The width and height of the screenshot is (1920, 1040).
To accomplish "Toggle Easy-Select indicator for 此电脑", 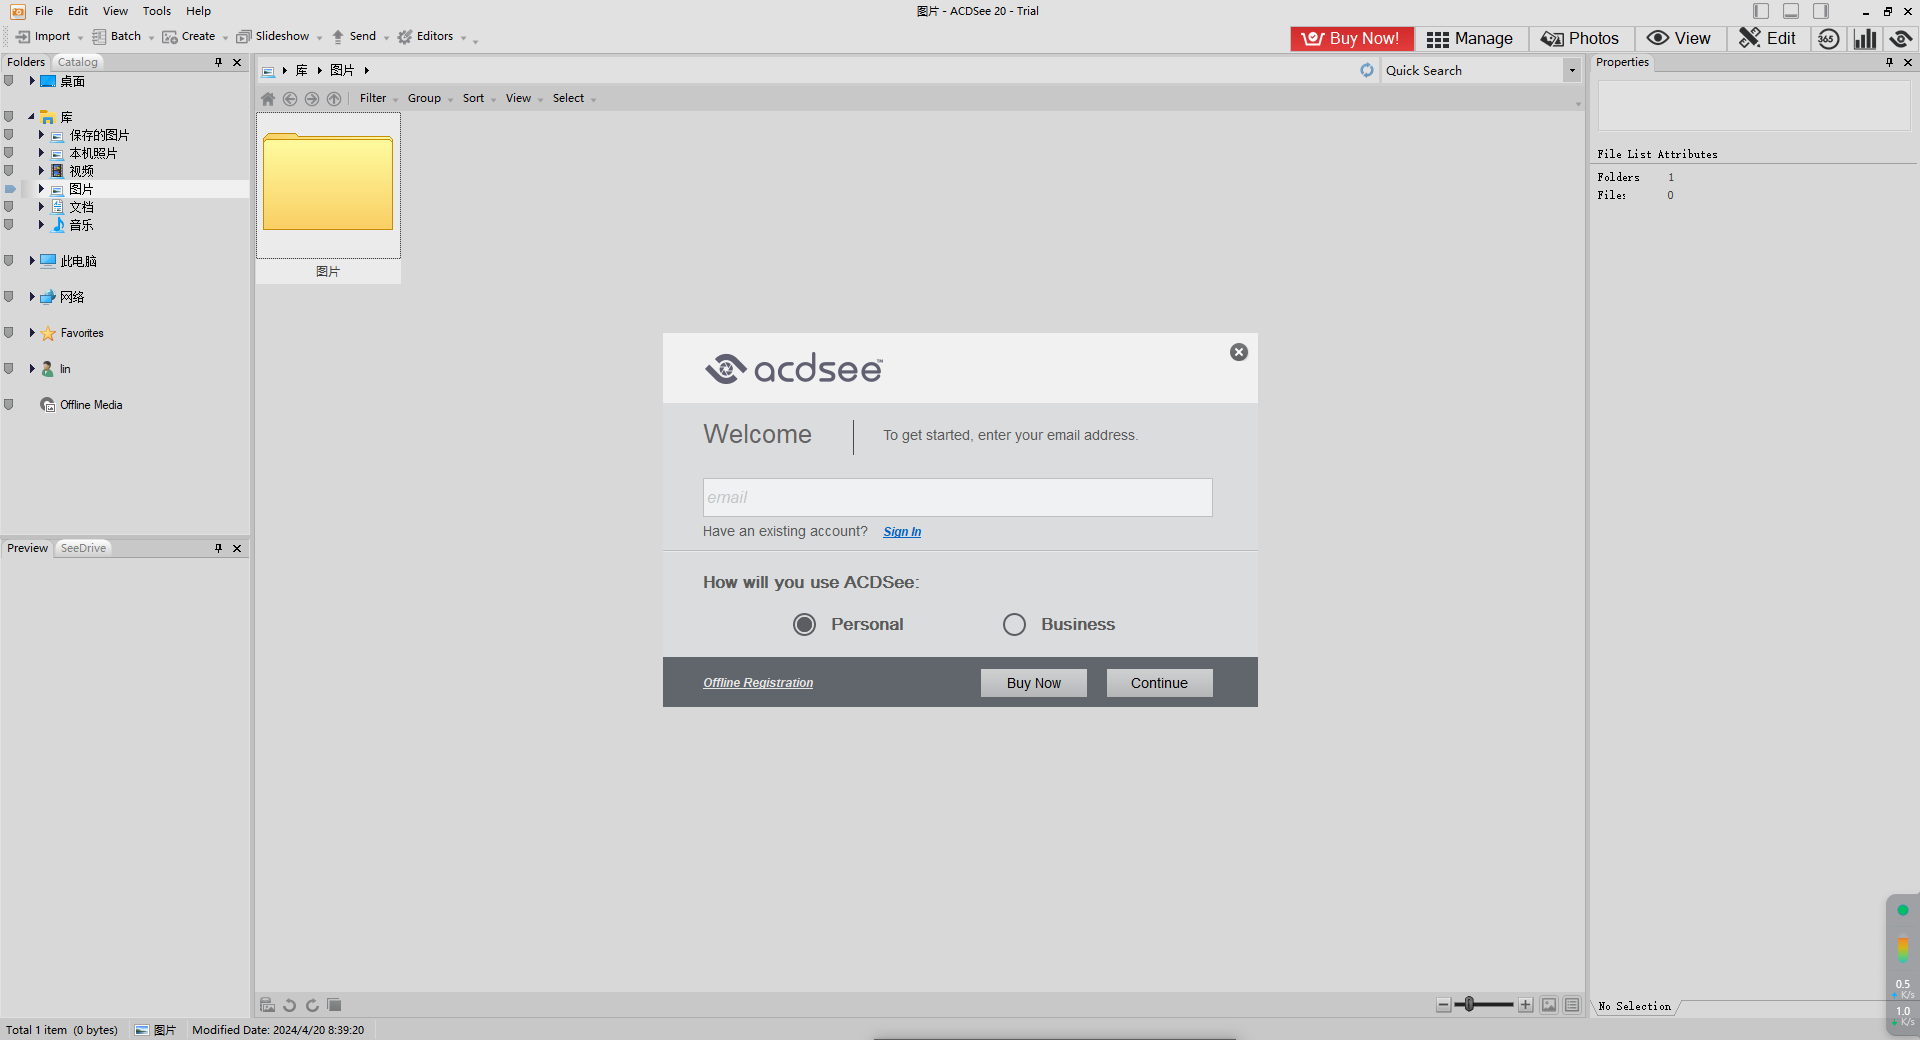I will 9,261.
